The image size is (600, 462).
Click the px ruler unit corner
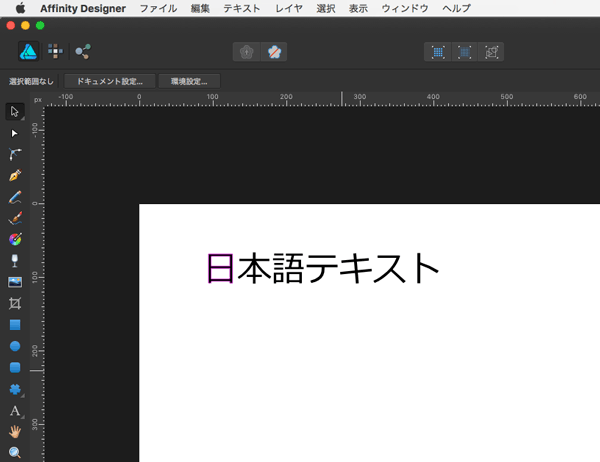(38, 100)
